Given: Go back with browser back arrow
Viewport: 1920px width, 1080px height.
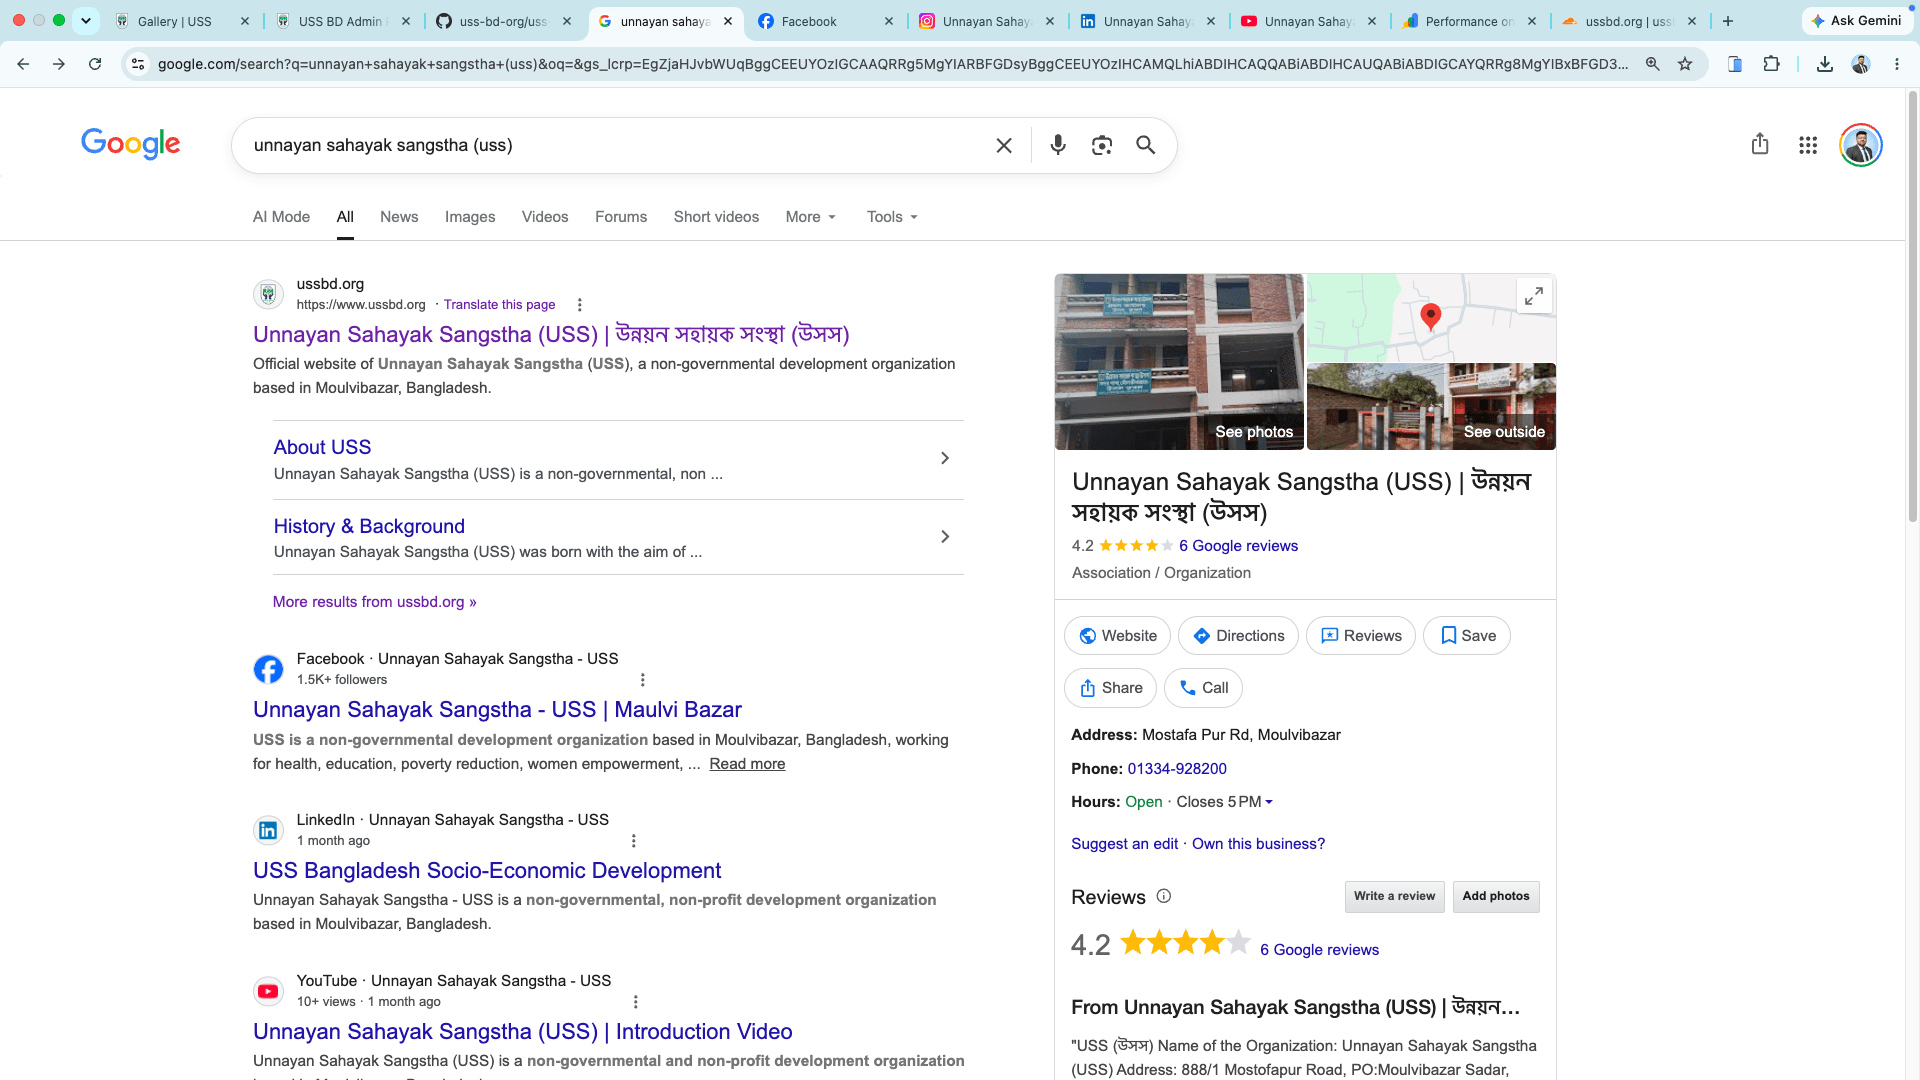Looking at the screenshot, I should 23,64.
